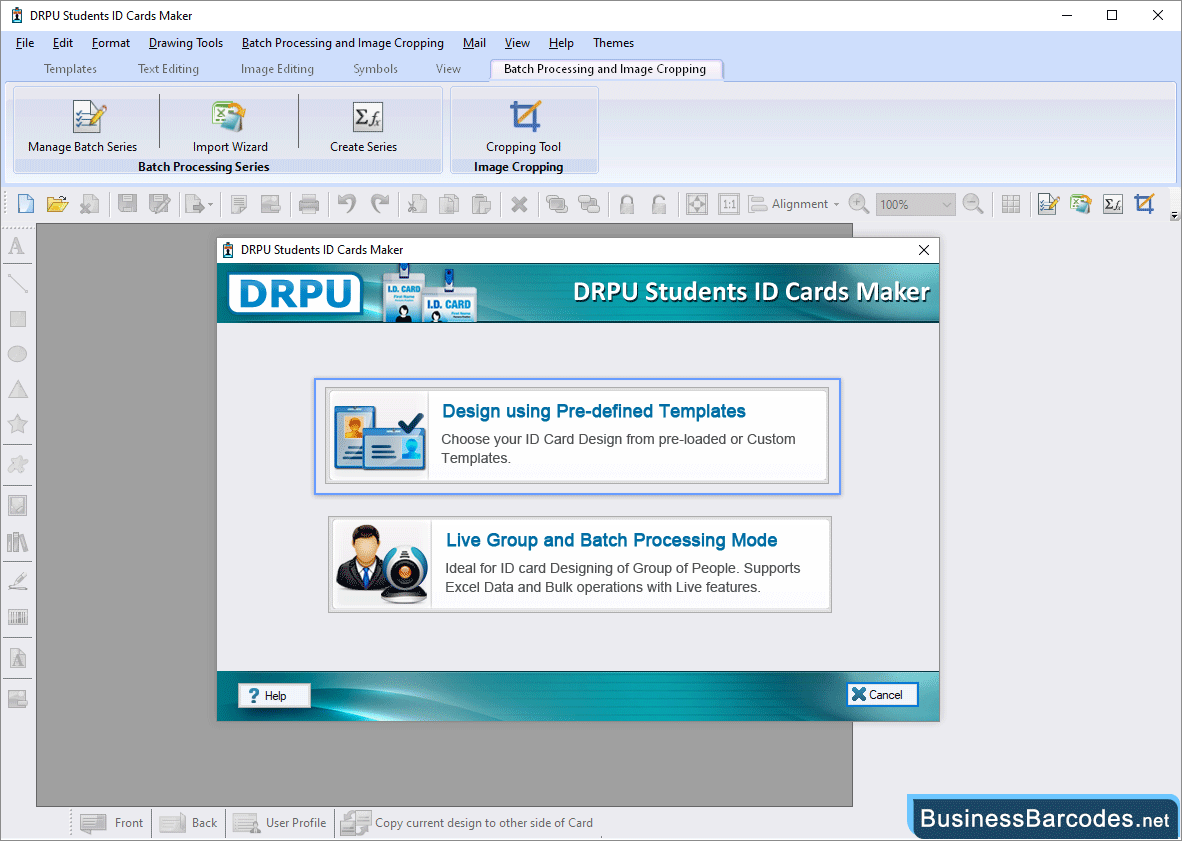
Task: Open the Alignment dropdown
Action: (794, 203)
